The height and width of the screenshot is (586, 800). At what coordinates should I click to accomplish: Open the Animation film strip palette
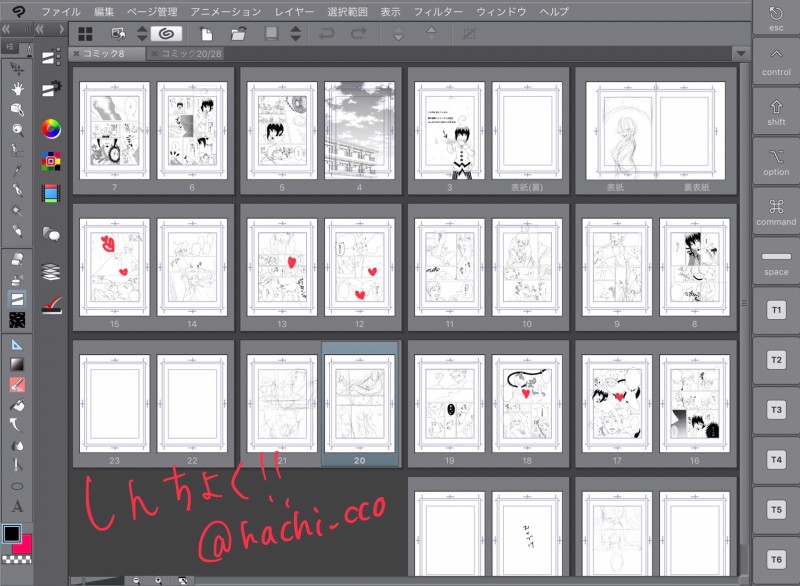(x=51, y=193)
